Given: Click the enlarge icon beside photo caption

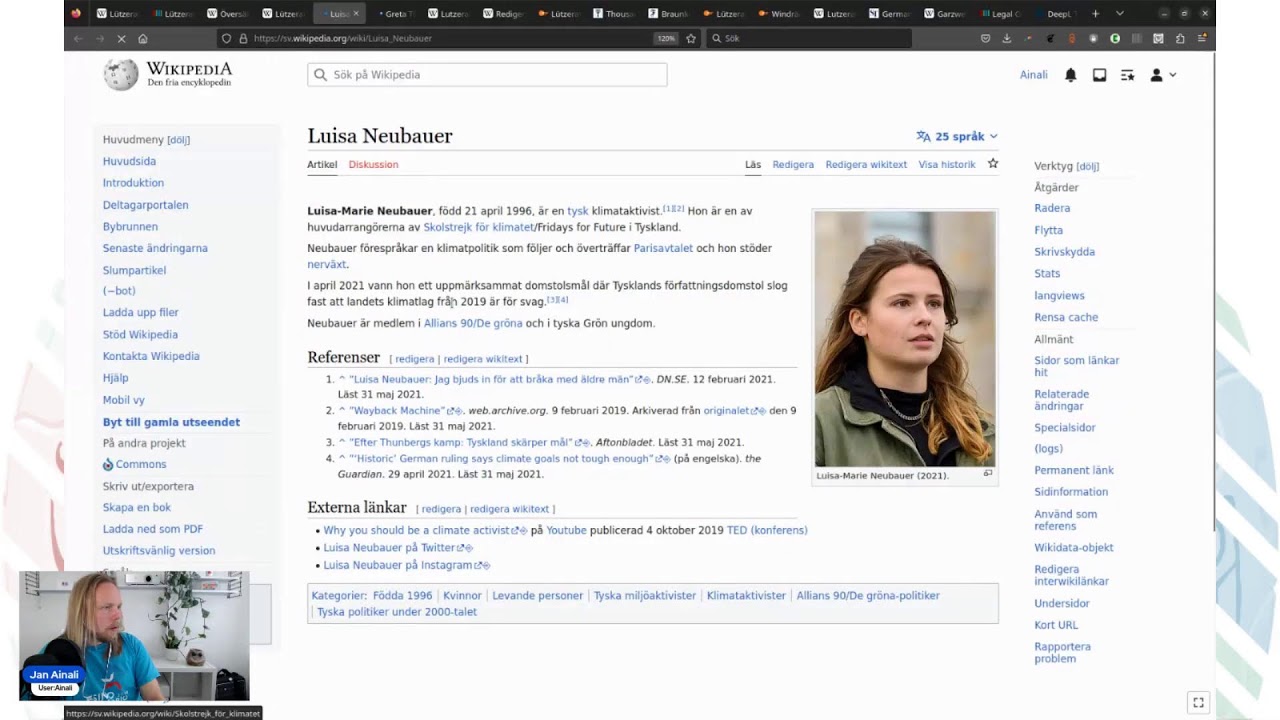Looking at the screenshot, I should coord(988,474).
